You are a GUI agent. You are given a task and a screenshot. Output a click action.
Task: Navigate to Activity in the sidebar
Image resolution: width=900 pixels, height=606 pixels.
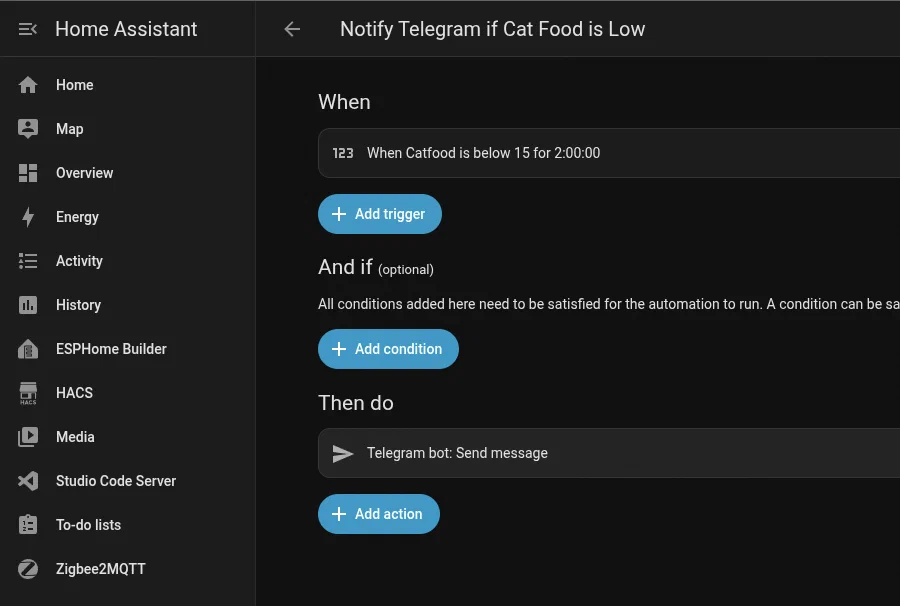coord(79,261)
